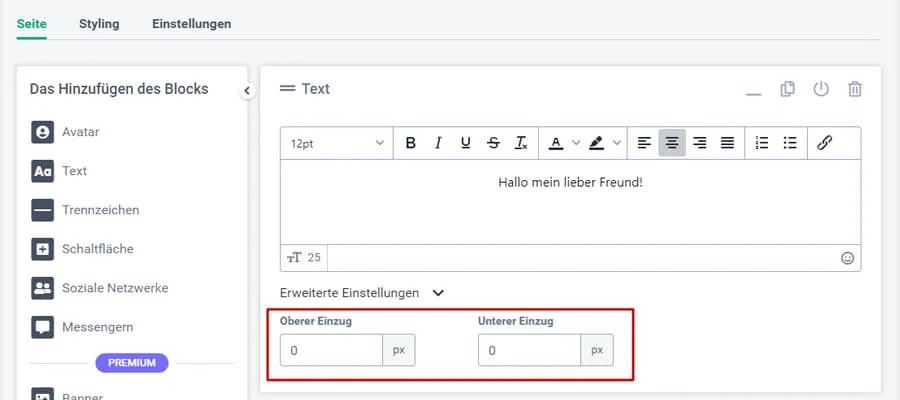Pick the highlight color tool
This screenshot has width=900, height=400.
tap(597, 143)
